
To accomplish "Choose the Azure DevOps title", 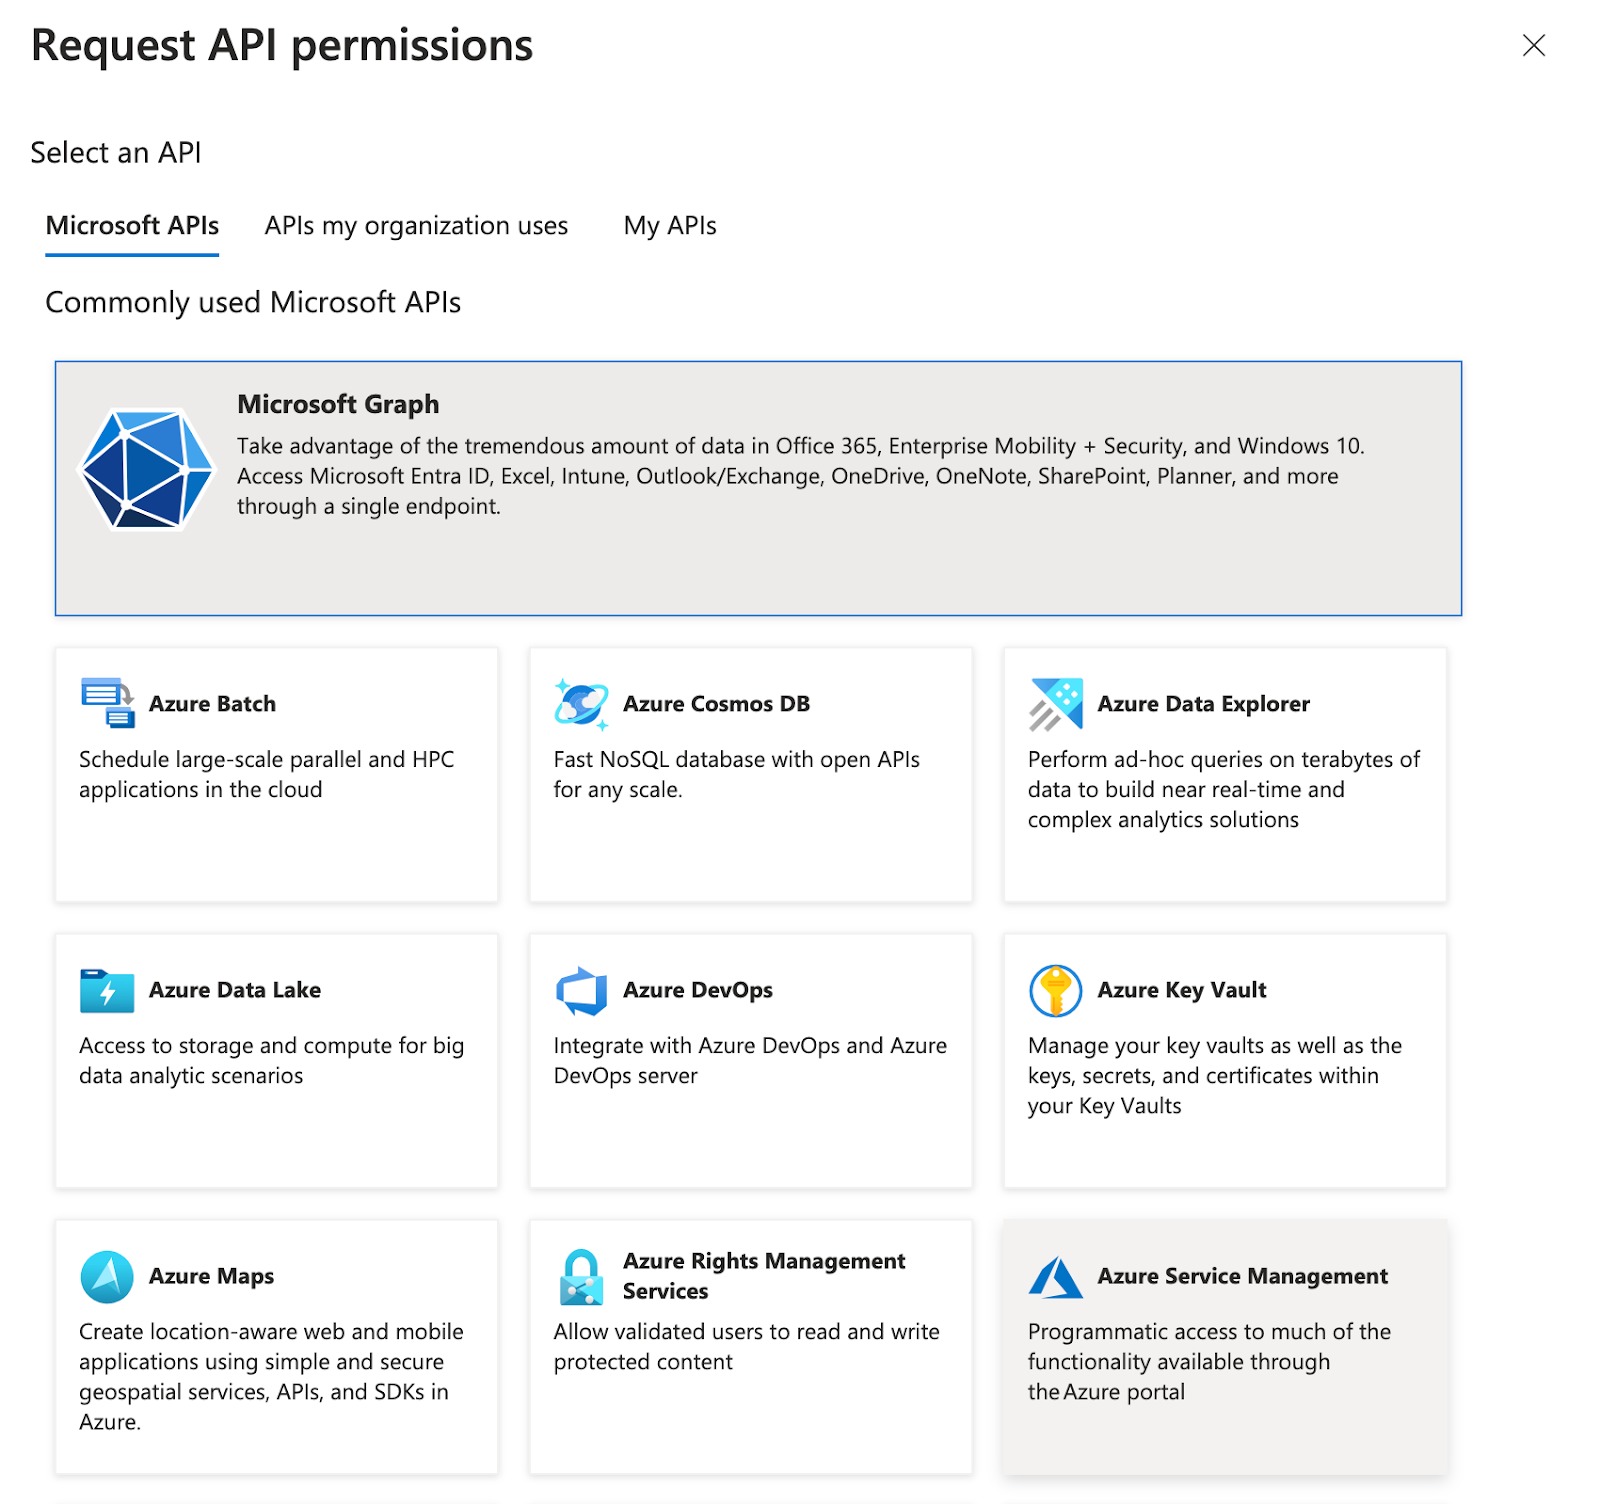I will [698, 990].
